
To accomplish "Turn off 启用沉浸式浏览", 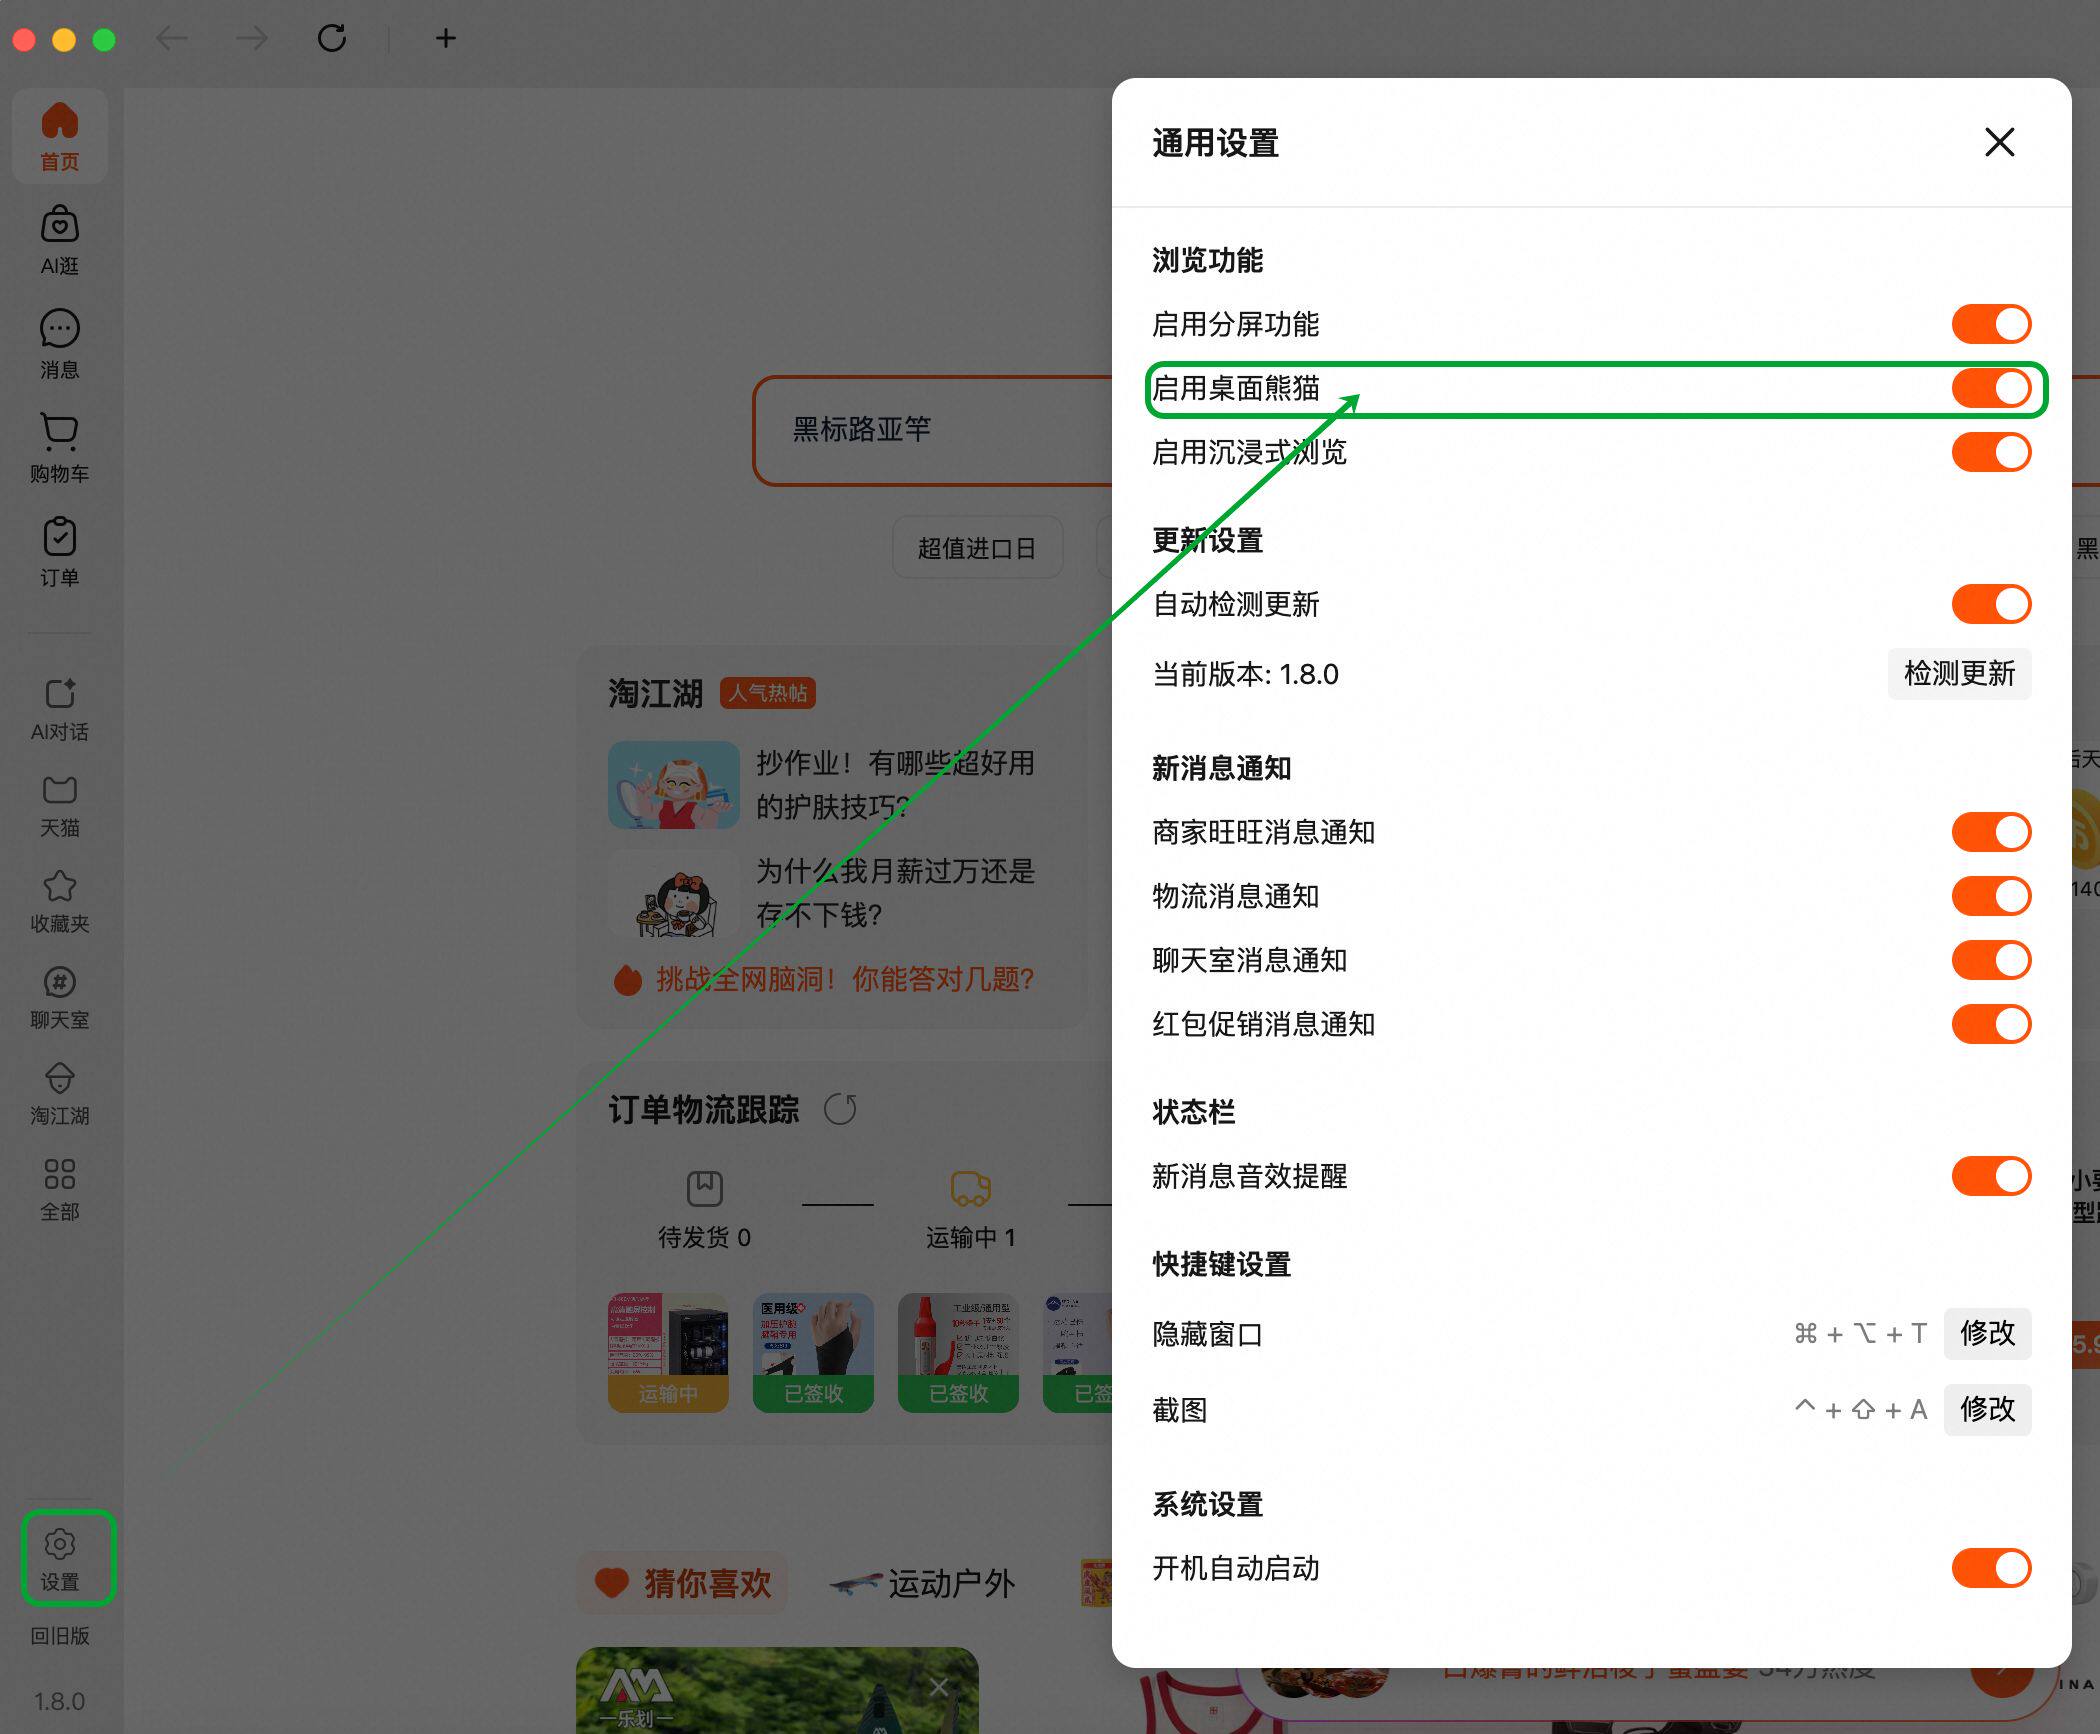I will coord(1990,453).
